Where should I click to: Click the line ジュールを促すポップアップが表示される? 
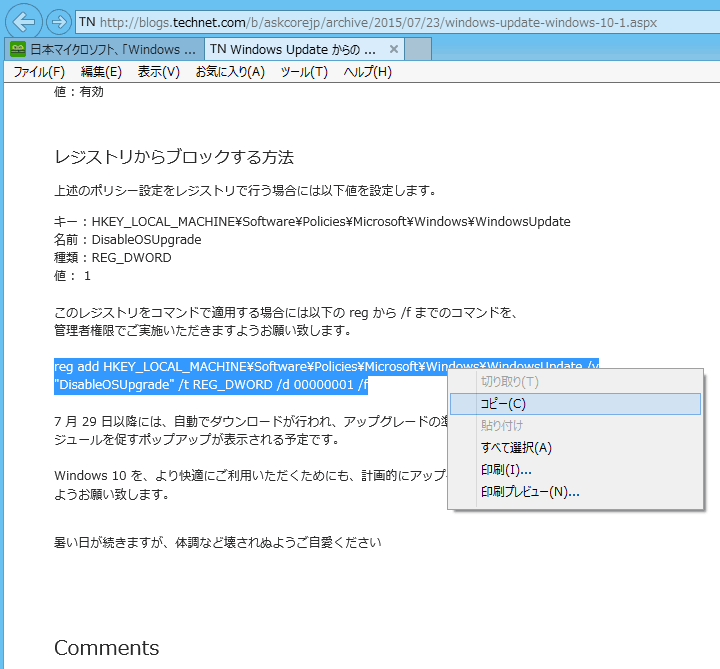coord(197,440)
